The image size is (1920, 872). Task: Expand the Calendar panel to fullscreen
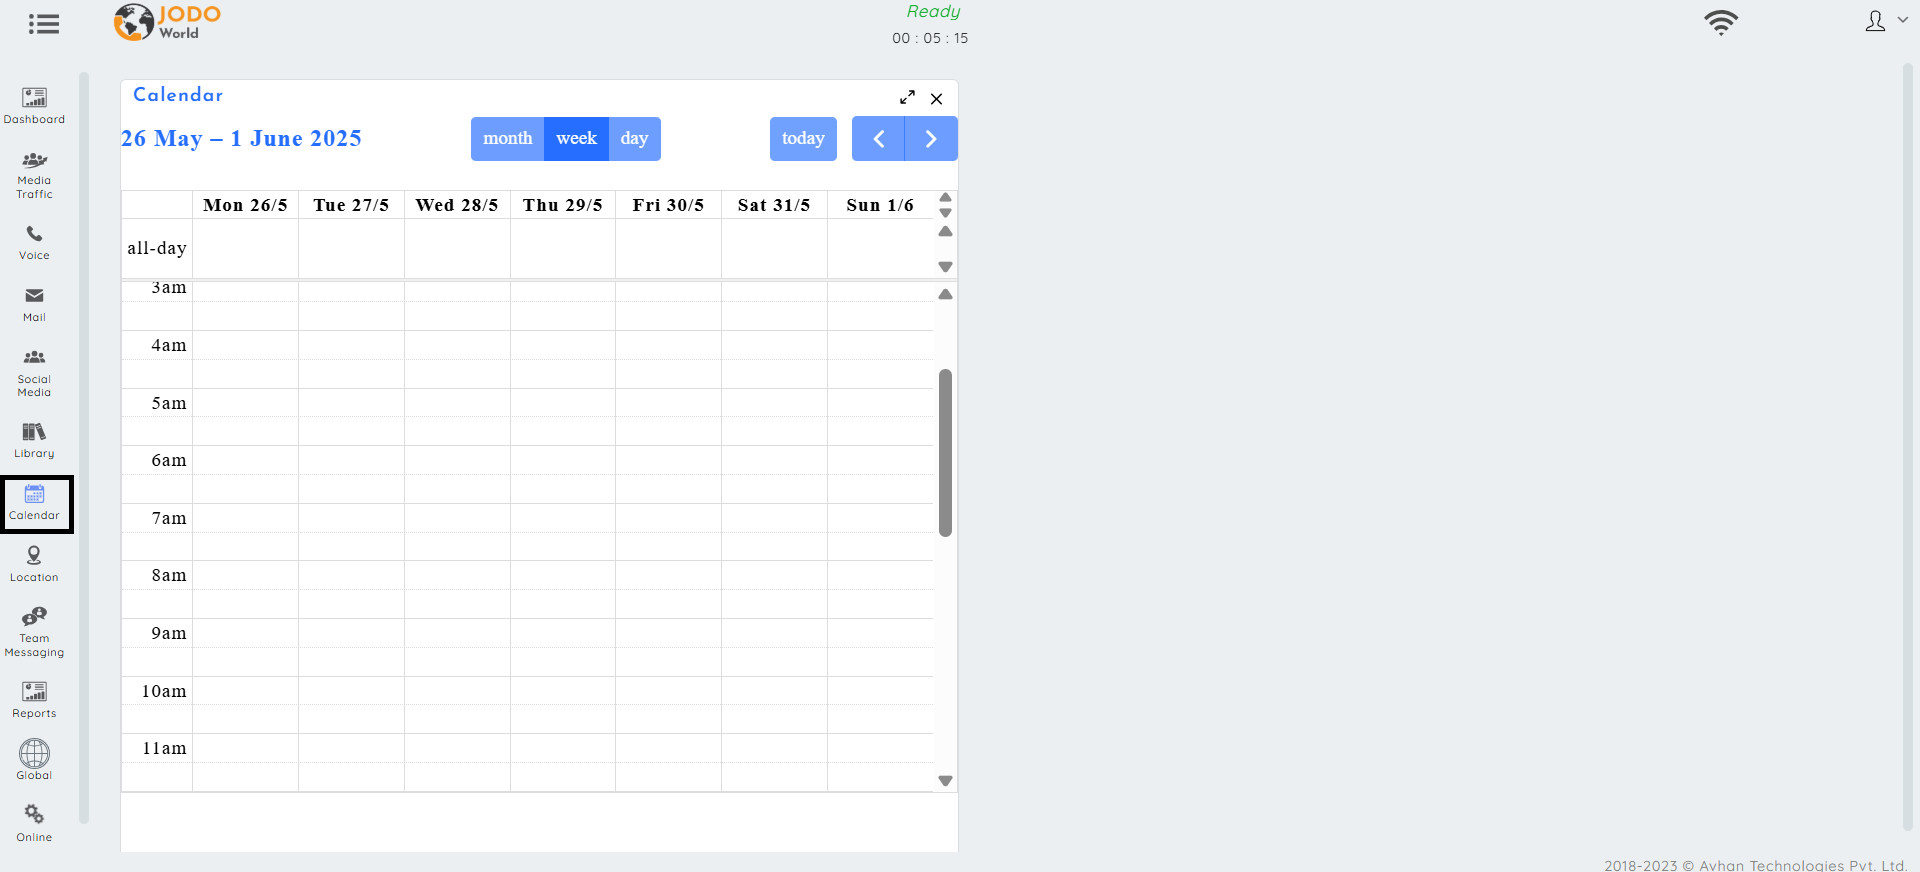(x=907, y=97)
